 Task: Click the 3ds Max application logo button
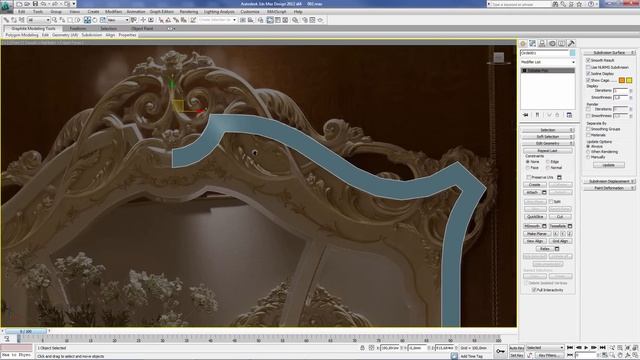(x=6, y=6)
